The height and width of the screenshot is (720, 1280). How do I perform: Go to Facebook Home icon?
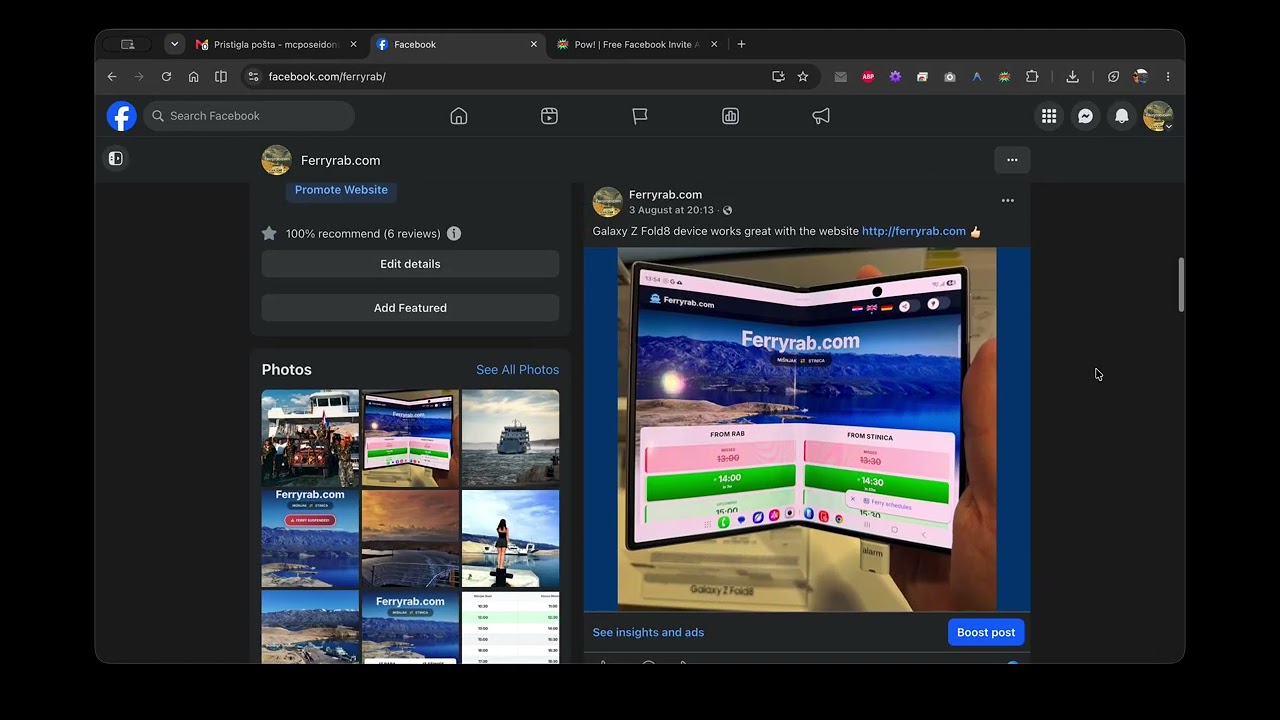click(x=459, y=116)
